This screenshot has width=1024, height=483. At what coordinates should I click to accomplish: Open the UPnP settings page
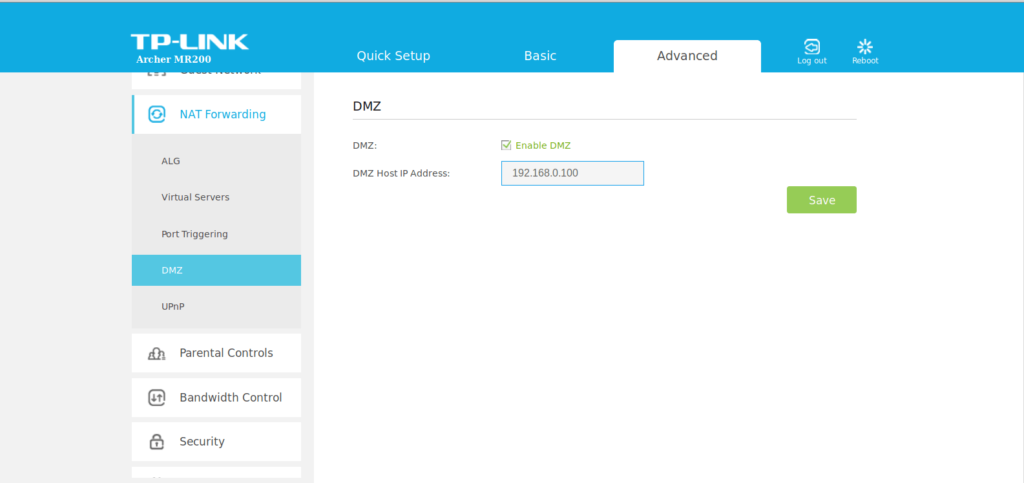pos(173,307)
